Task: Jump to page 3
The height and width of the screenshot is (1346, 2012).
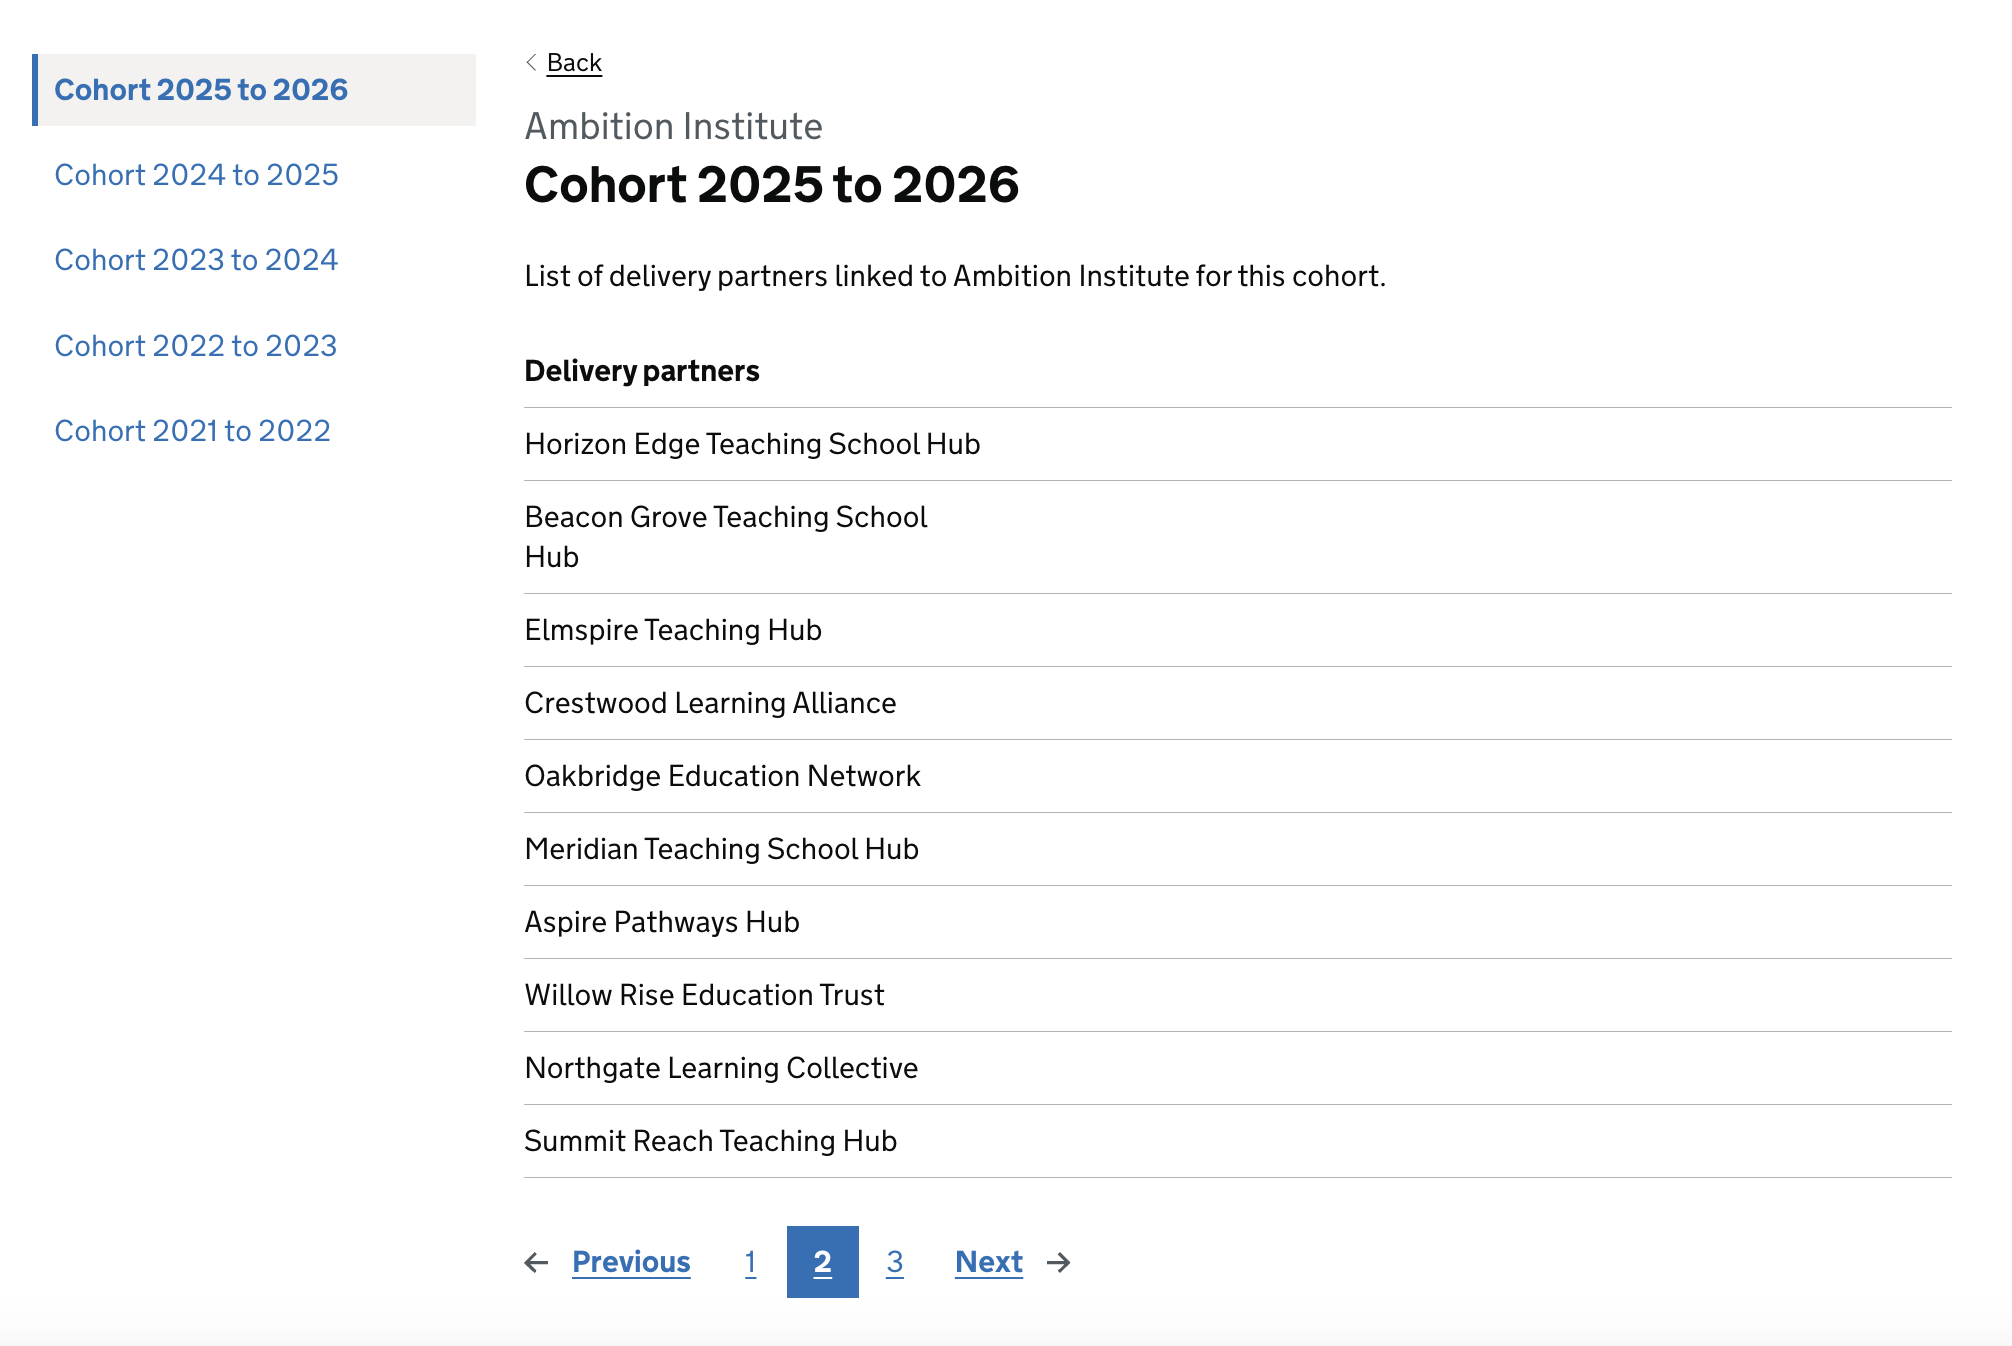Action: (895, 1263)
